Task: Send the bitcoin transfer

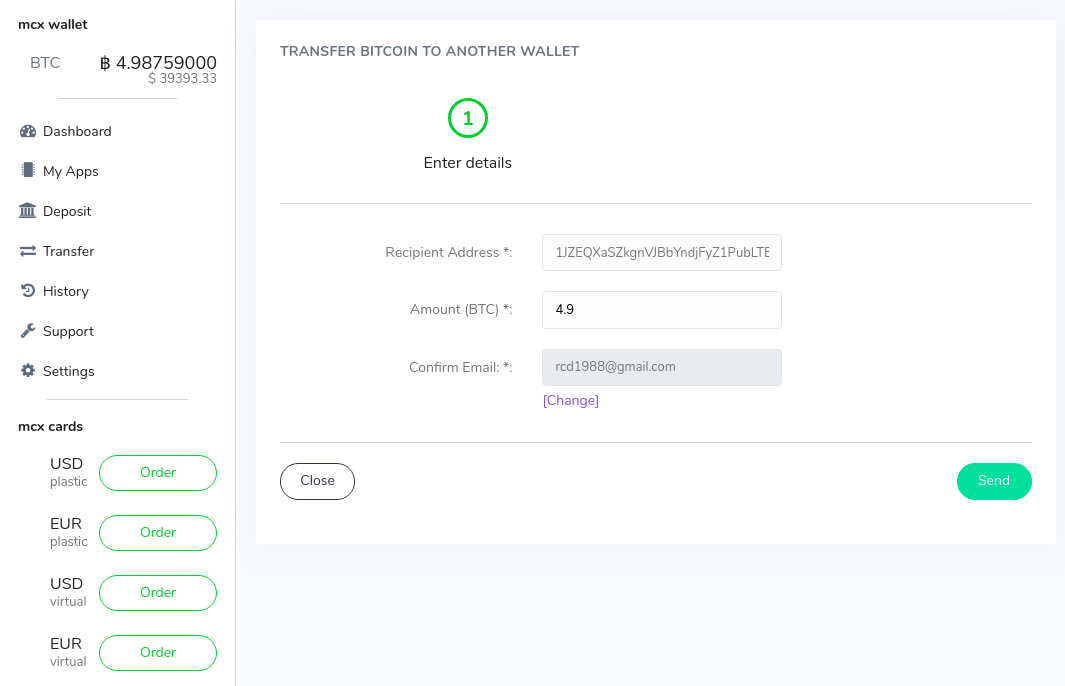Action: click(x=994, y=481)
